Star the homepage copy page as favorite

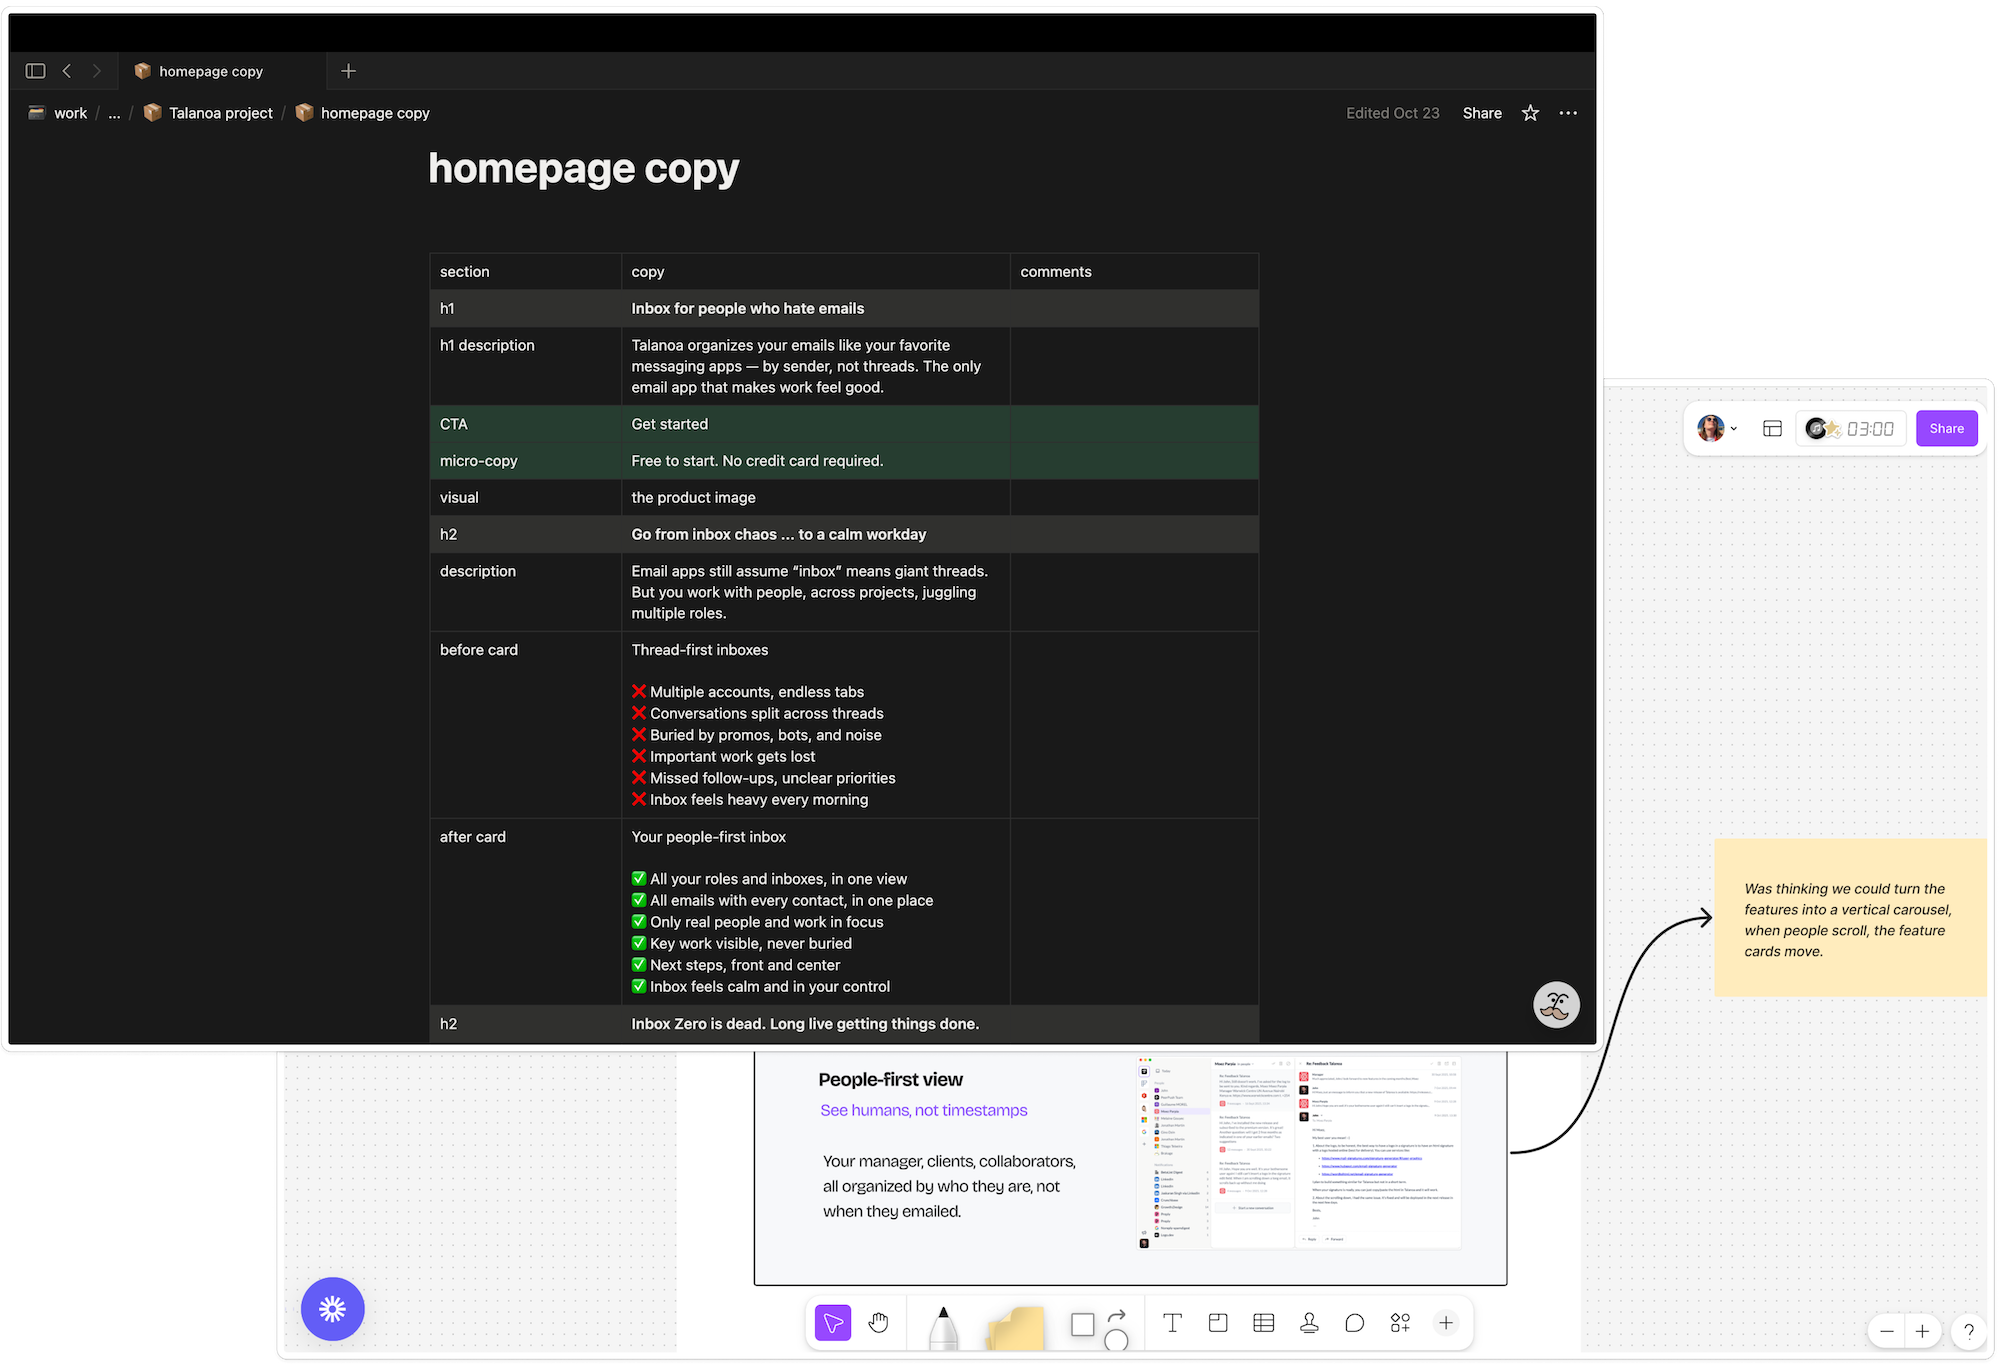[1530, 113]
